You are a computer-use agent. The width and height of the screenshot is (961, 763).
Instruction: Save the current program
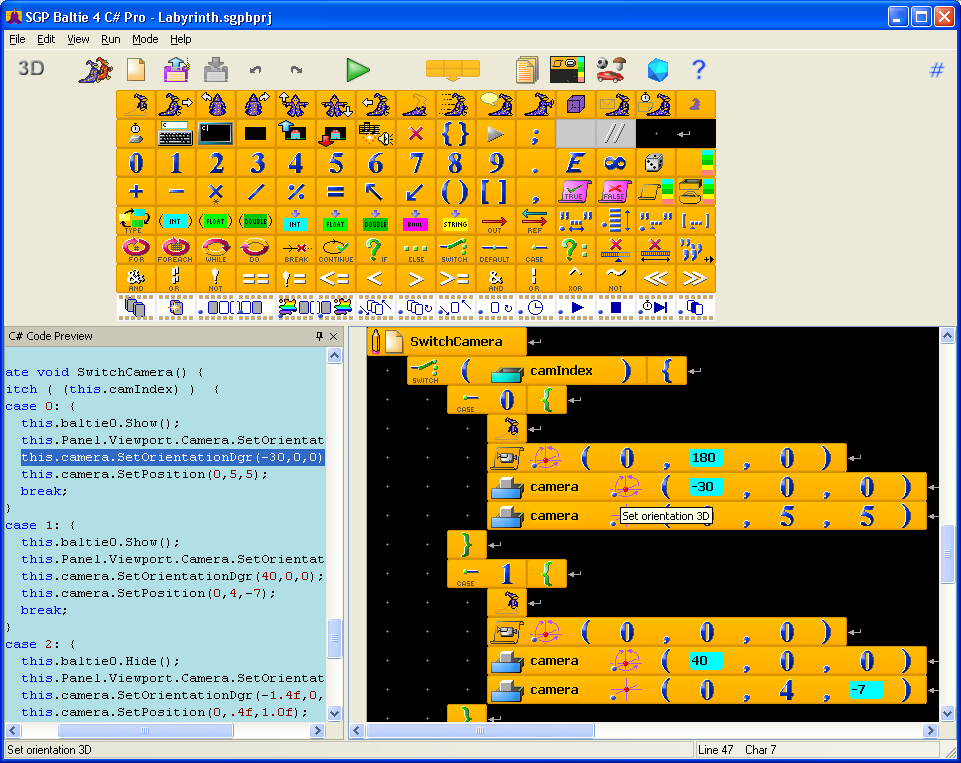pyautogui.click(x=216, y=69)
